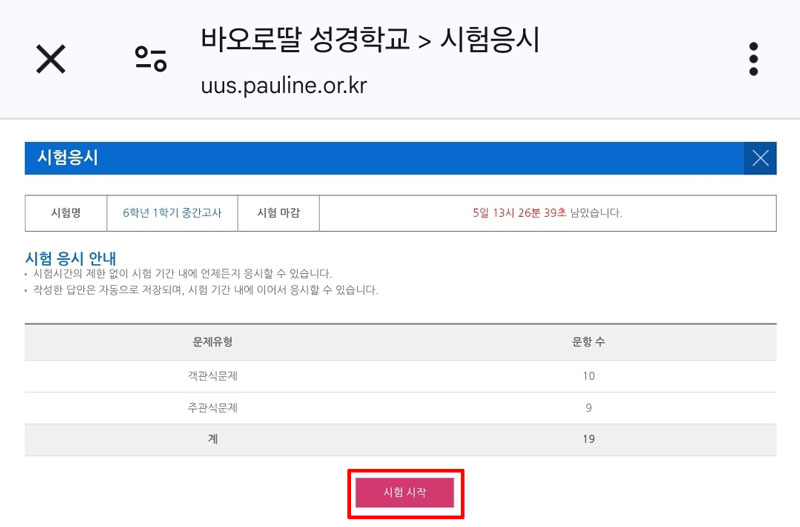The height and width of the screenshot is (527, 800).
Task: Tap the 바오로딸 성경학교 > 시험응시 page title
Action: tap(369, 39)
